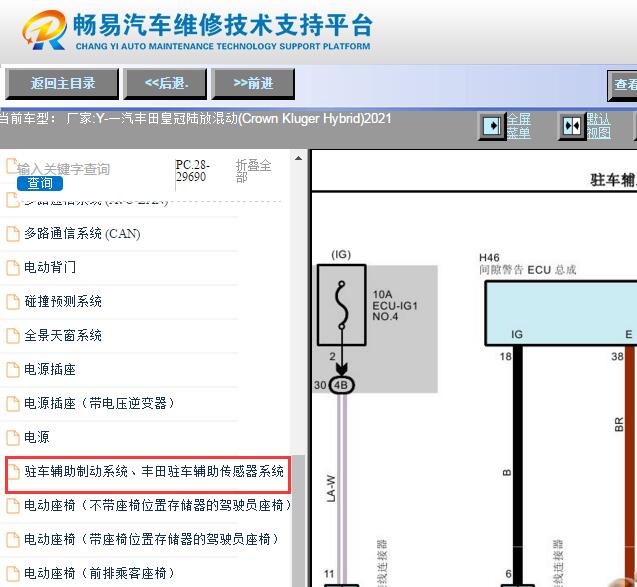Go forward with the >>前进 button
Screen dimensions: 637x587
(253, 84)
